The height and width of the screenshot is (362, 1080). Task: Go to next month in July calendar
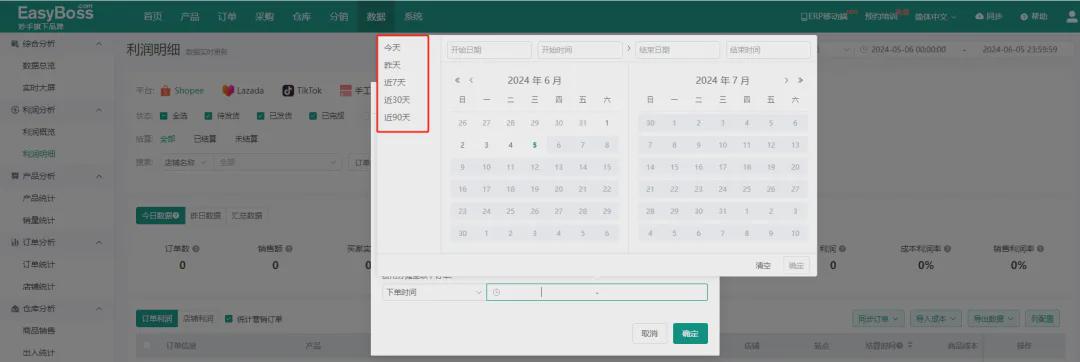786,81
